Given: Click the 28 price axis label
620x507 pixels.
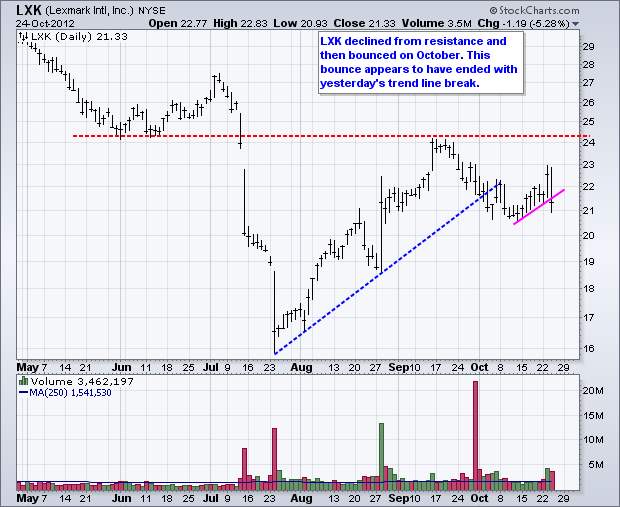Looking at the screenshot, I should pyautogui.click(x=588, y=64).
